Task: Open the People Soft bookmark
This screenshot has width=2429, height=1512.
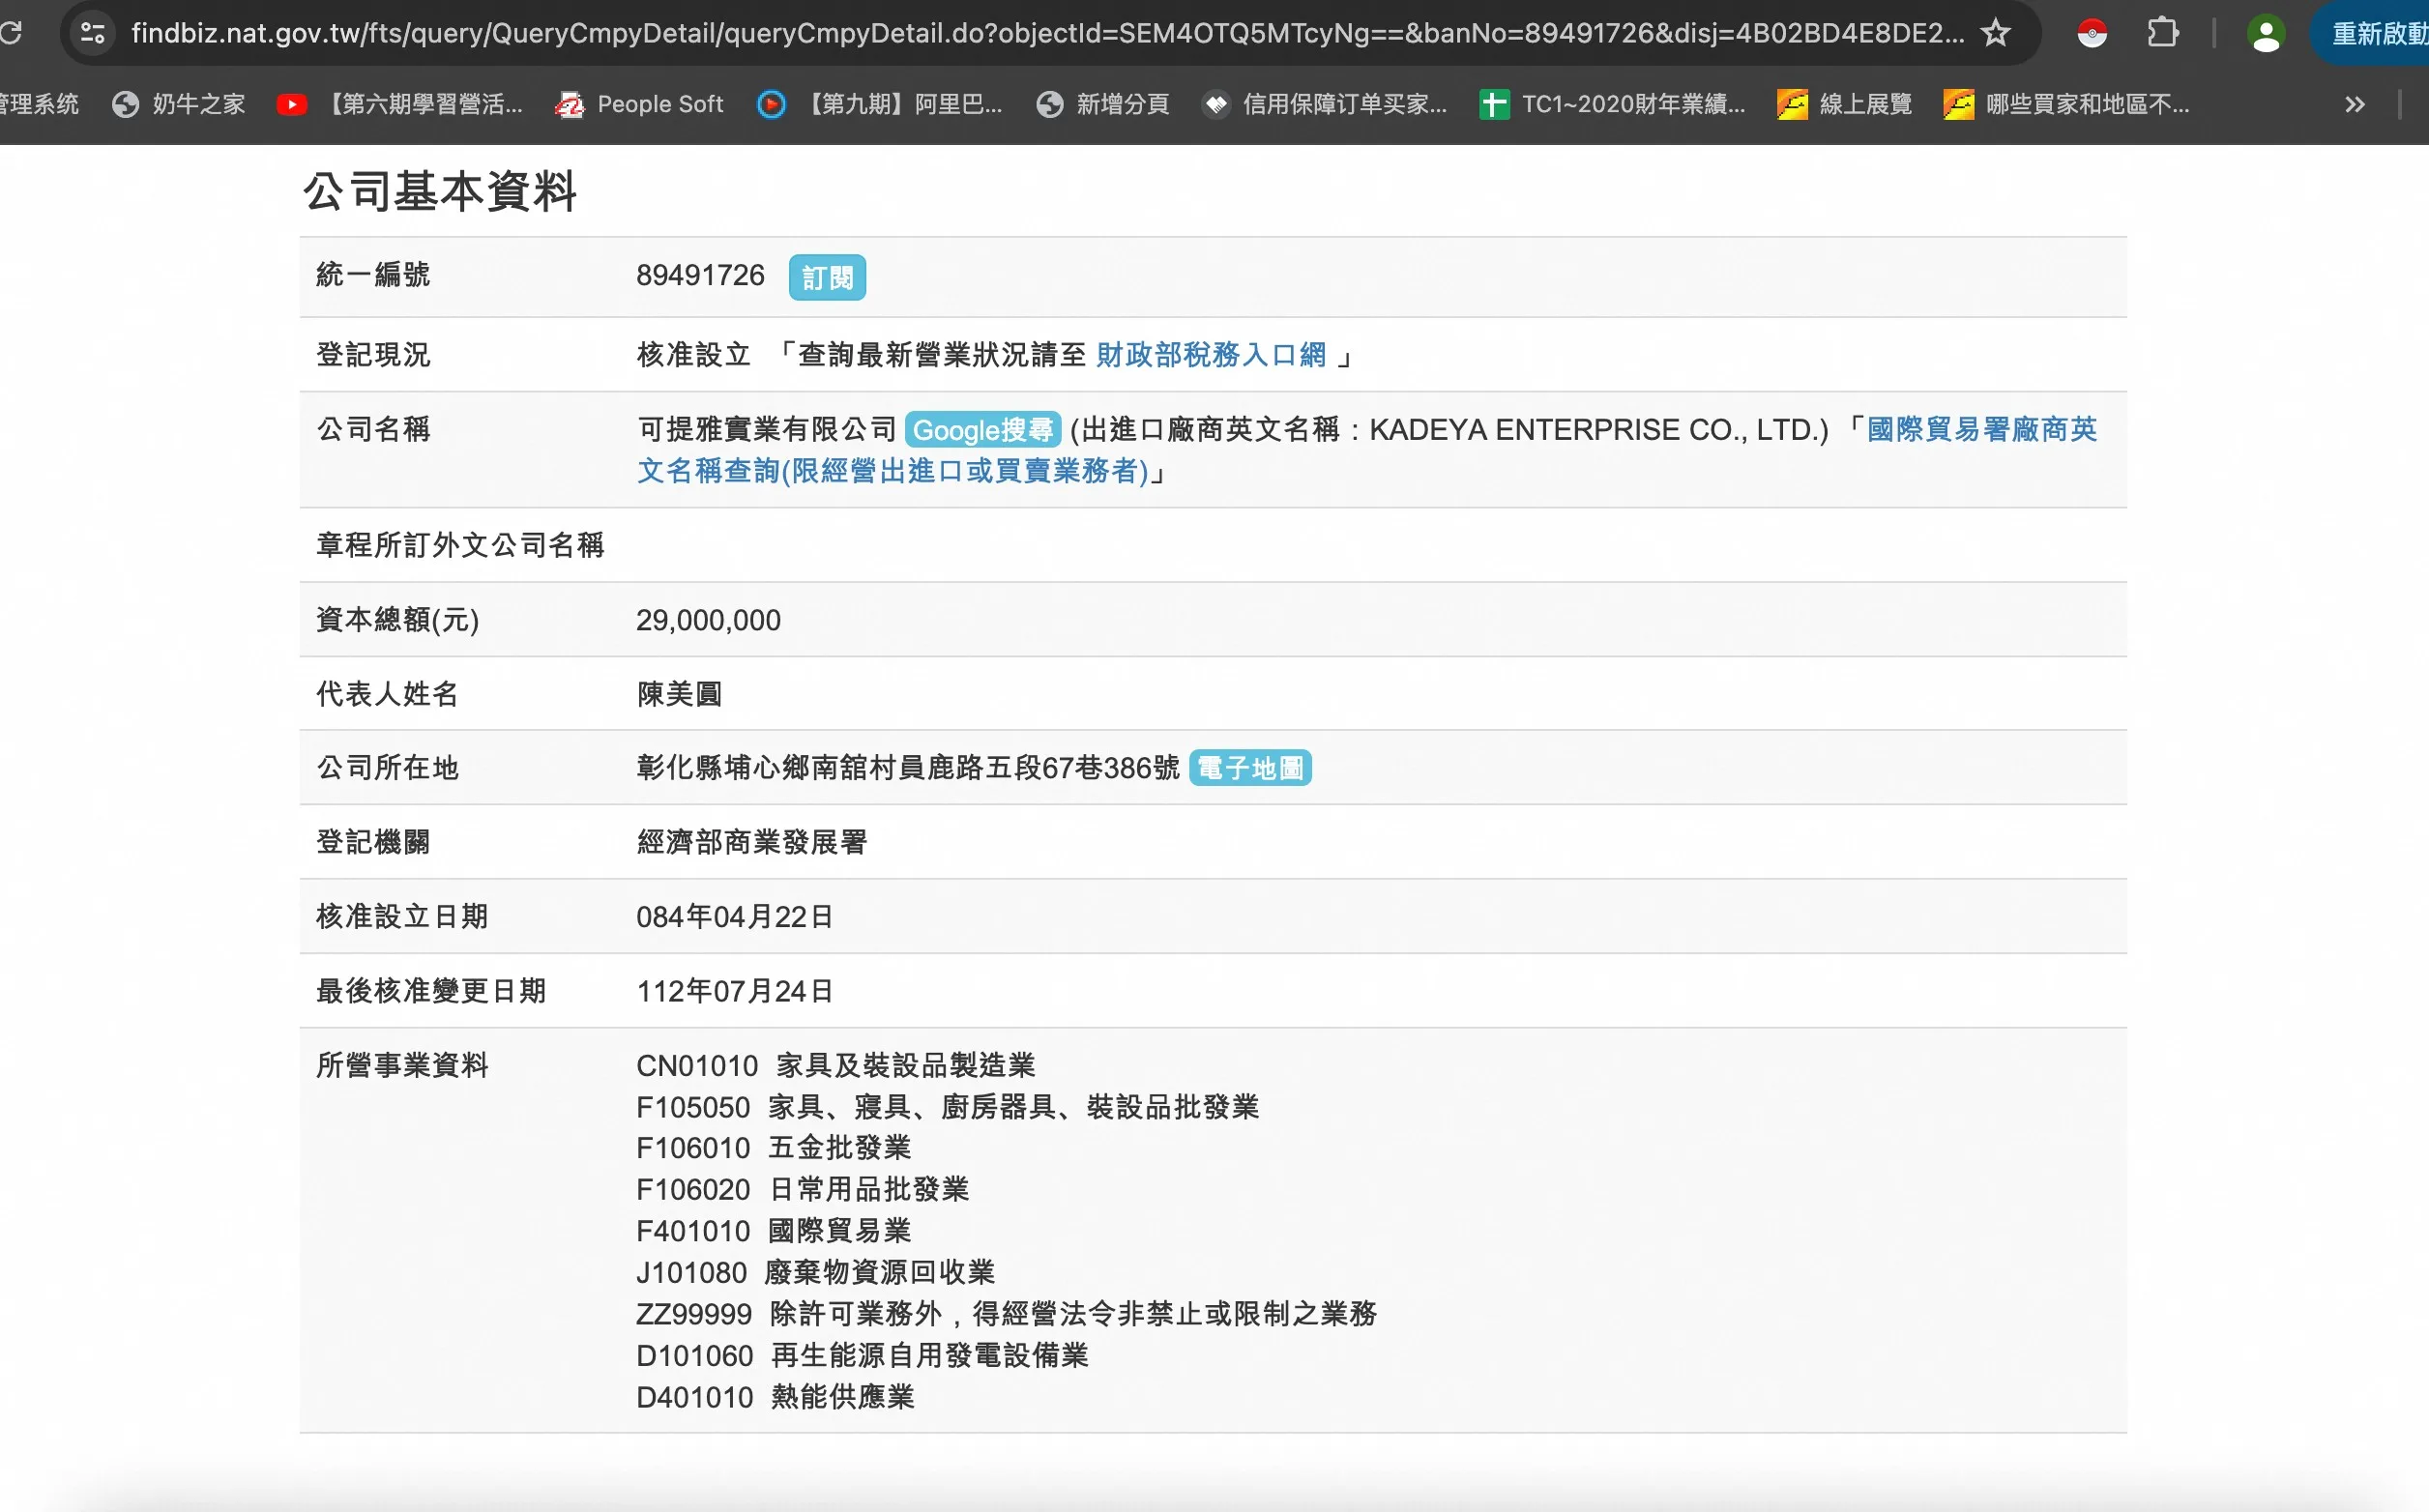Action: pos(640,104)
